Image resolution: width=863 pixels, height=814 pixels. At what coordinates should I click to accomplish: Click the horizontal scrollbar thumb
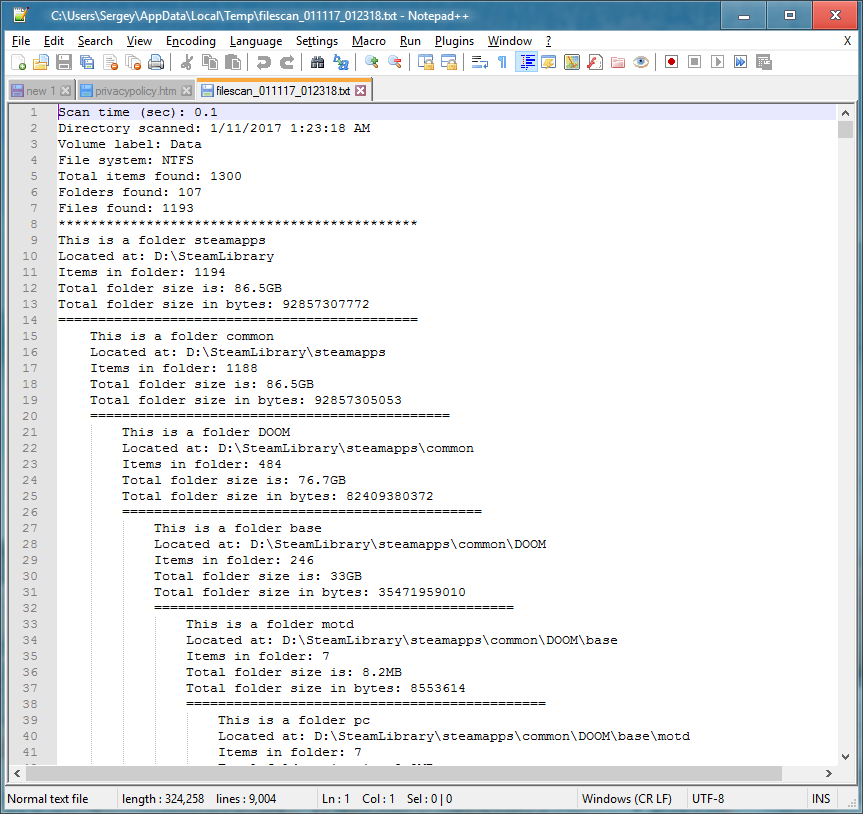click(x=404, y=773)
